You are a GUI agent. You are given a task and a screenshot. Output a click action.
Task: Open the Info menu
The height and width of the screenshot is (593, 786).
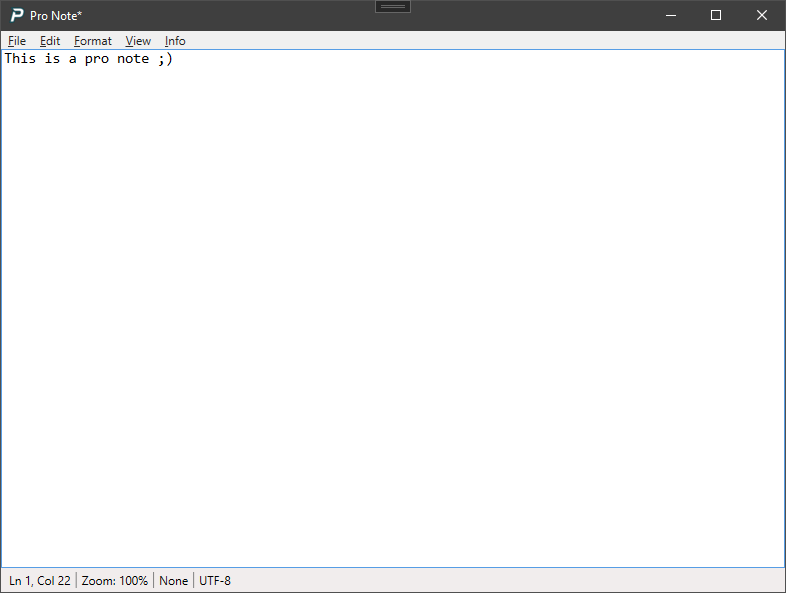tap(175, 41)
